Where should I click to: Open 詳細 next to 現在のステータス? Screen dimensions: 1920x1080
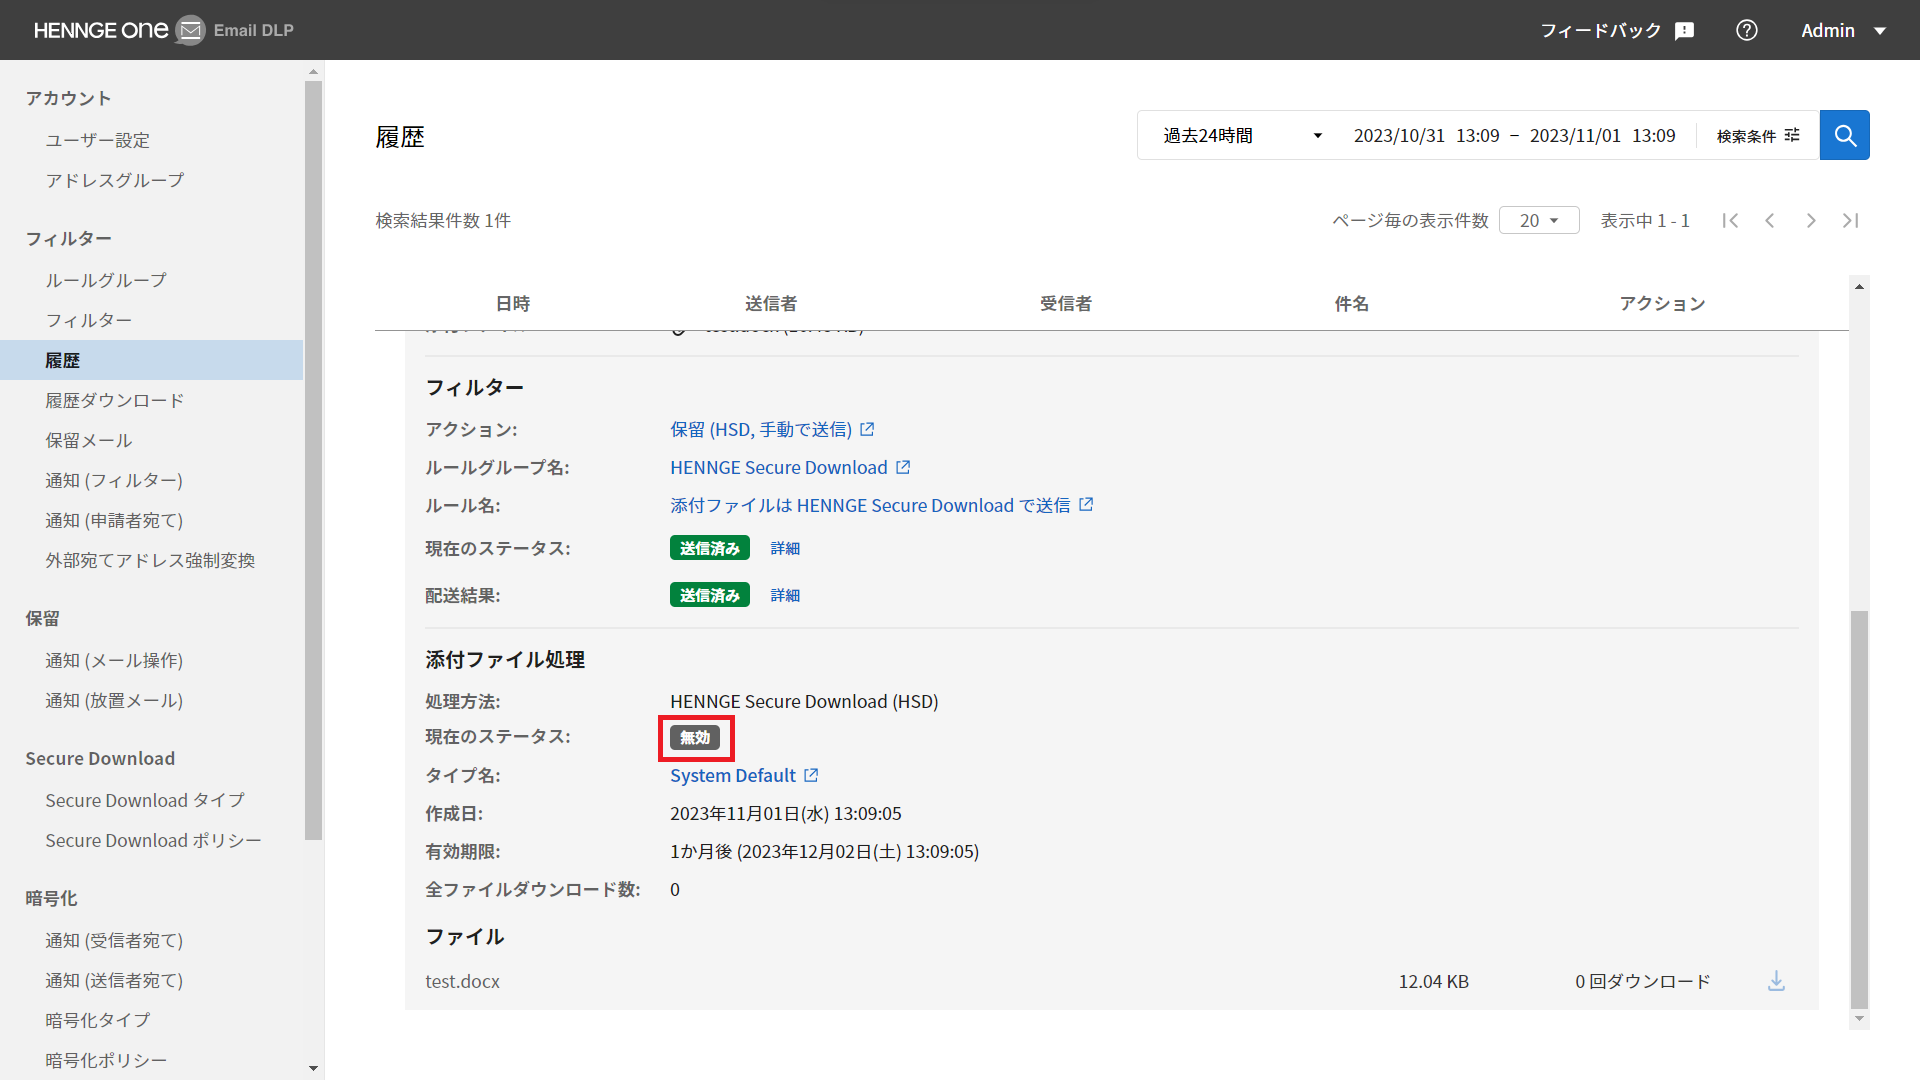785,548
